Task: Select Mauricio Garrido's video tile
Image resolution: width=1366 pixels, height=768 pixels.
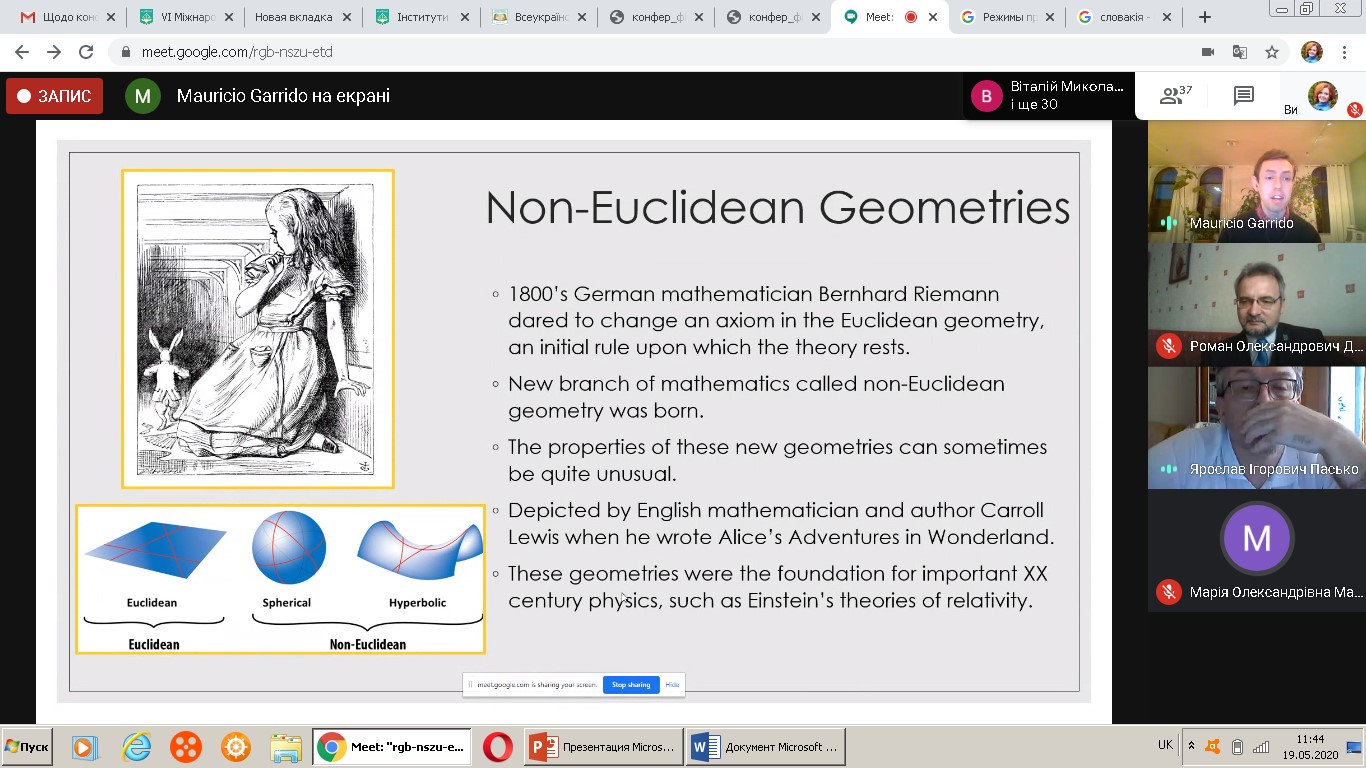Action: point(1256,181)
